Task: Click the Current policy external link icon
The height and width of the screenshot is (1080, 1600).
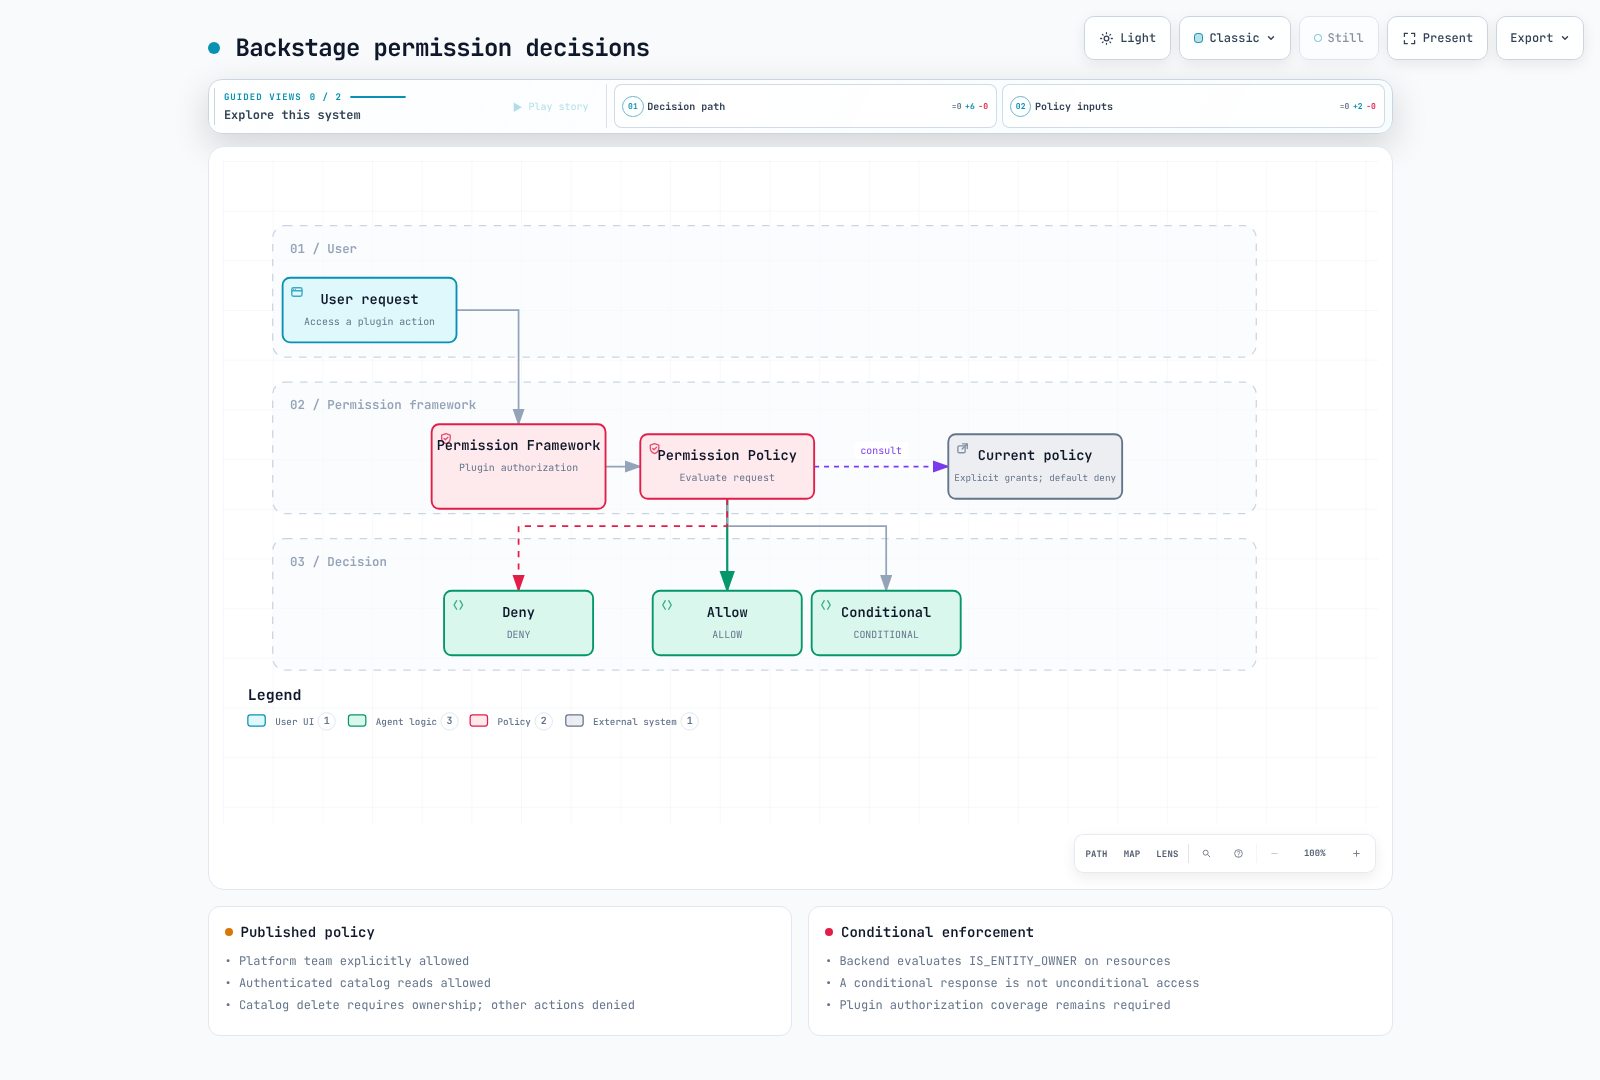Action: [x=962, y=449]
